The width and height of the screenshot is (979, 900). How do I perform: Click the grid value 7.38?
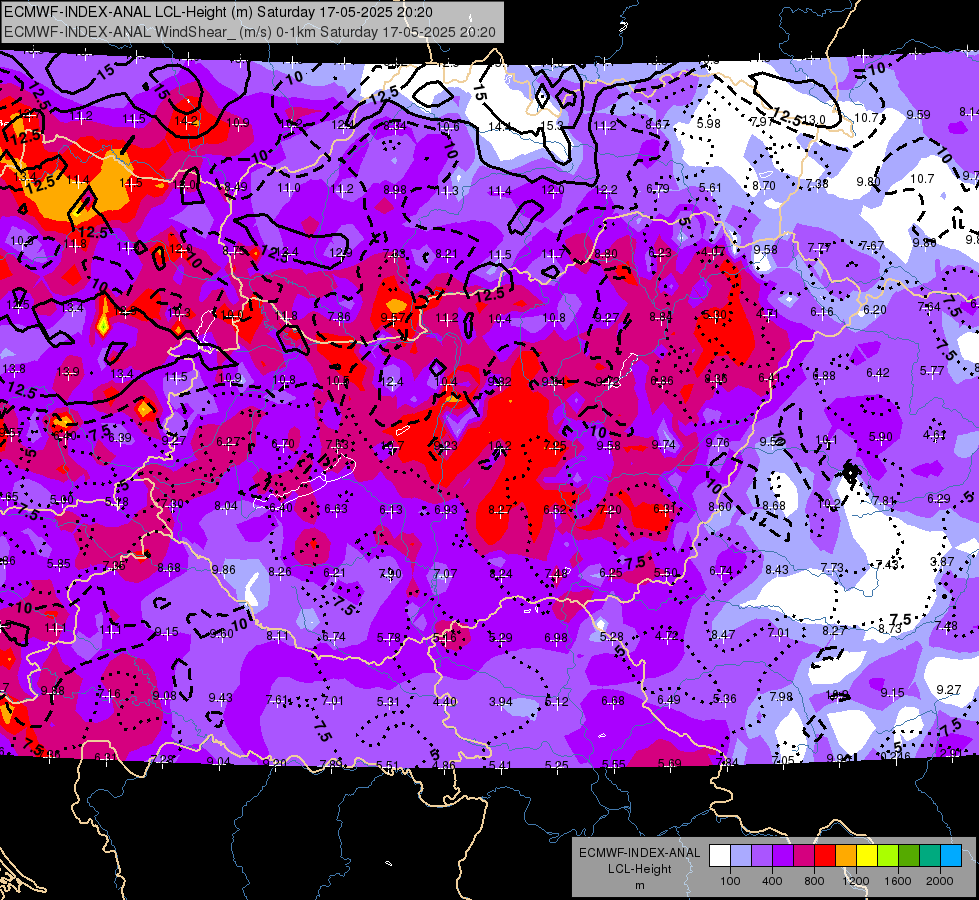817,184
